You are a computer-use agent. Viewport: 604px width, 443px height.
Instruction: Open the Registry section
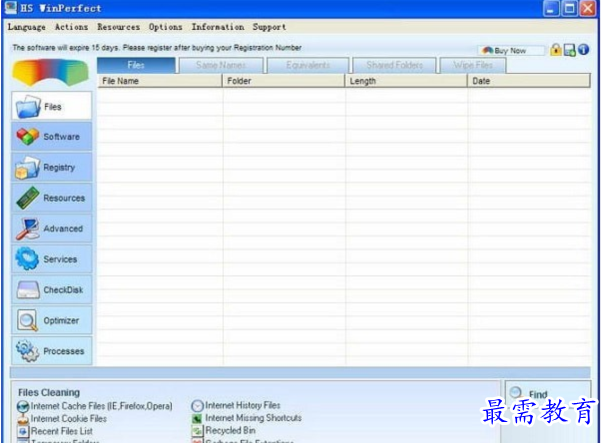click(52, 167)
